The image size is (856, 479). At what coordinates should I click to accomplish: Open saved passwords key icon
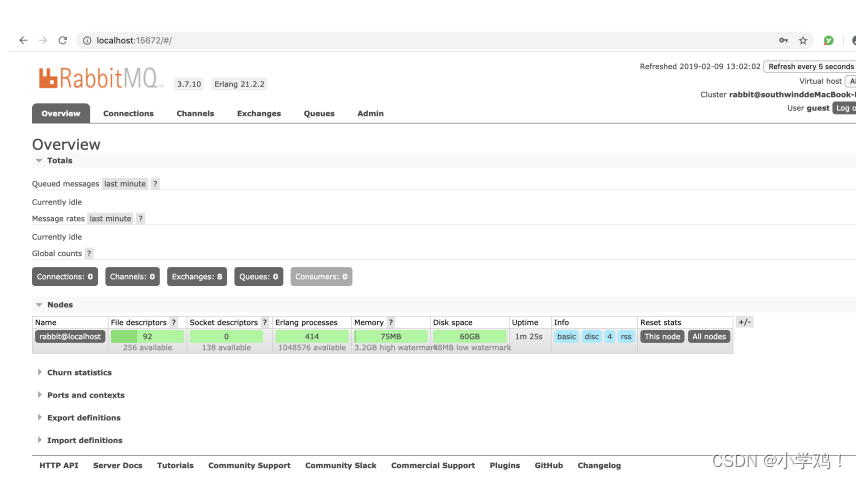pyautogui.click(x=783, y=40)
